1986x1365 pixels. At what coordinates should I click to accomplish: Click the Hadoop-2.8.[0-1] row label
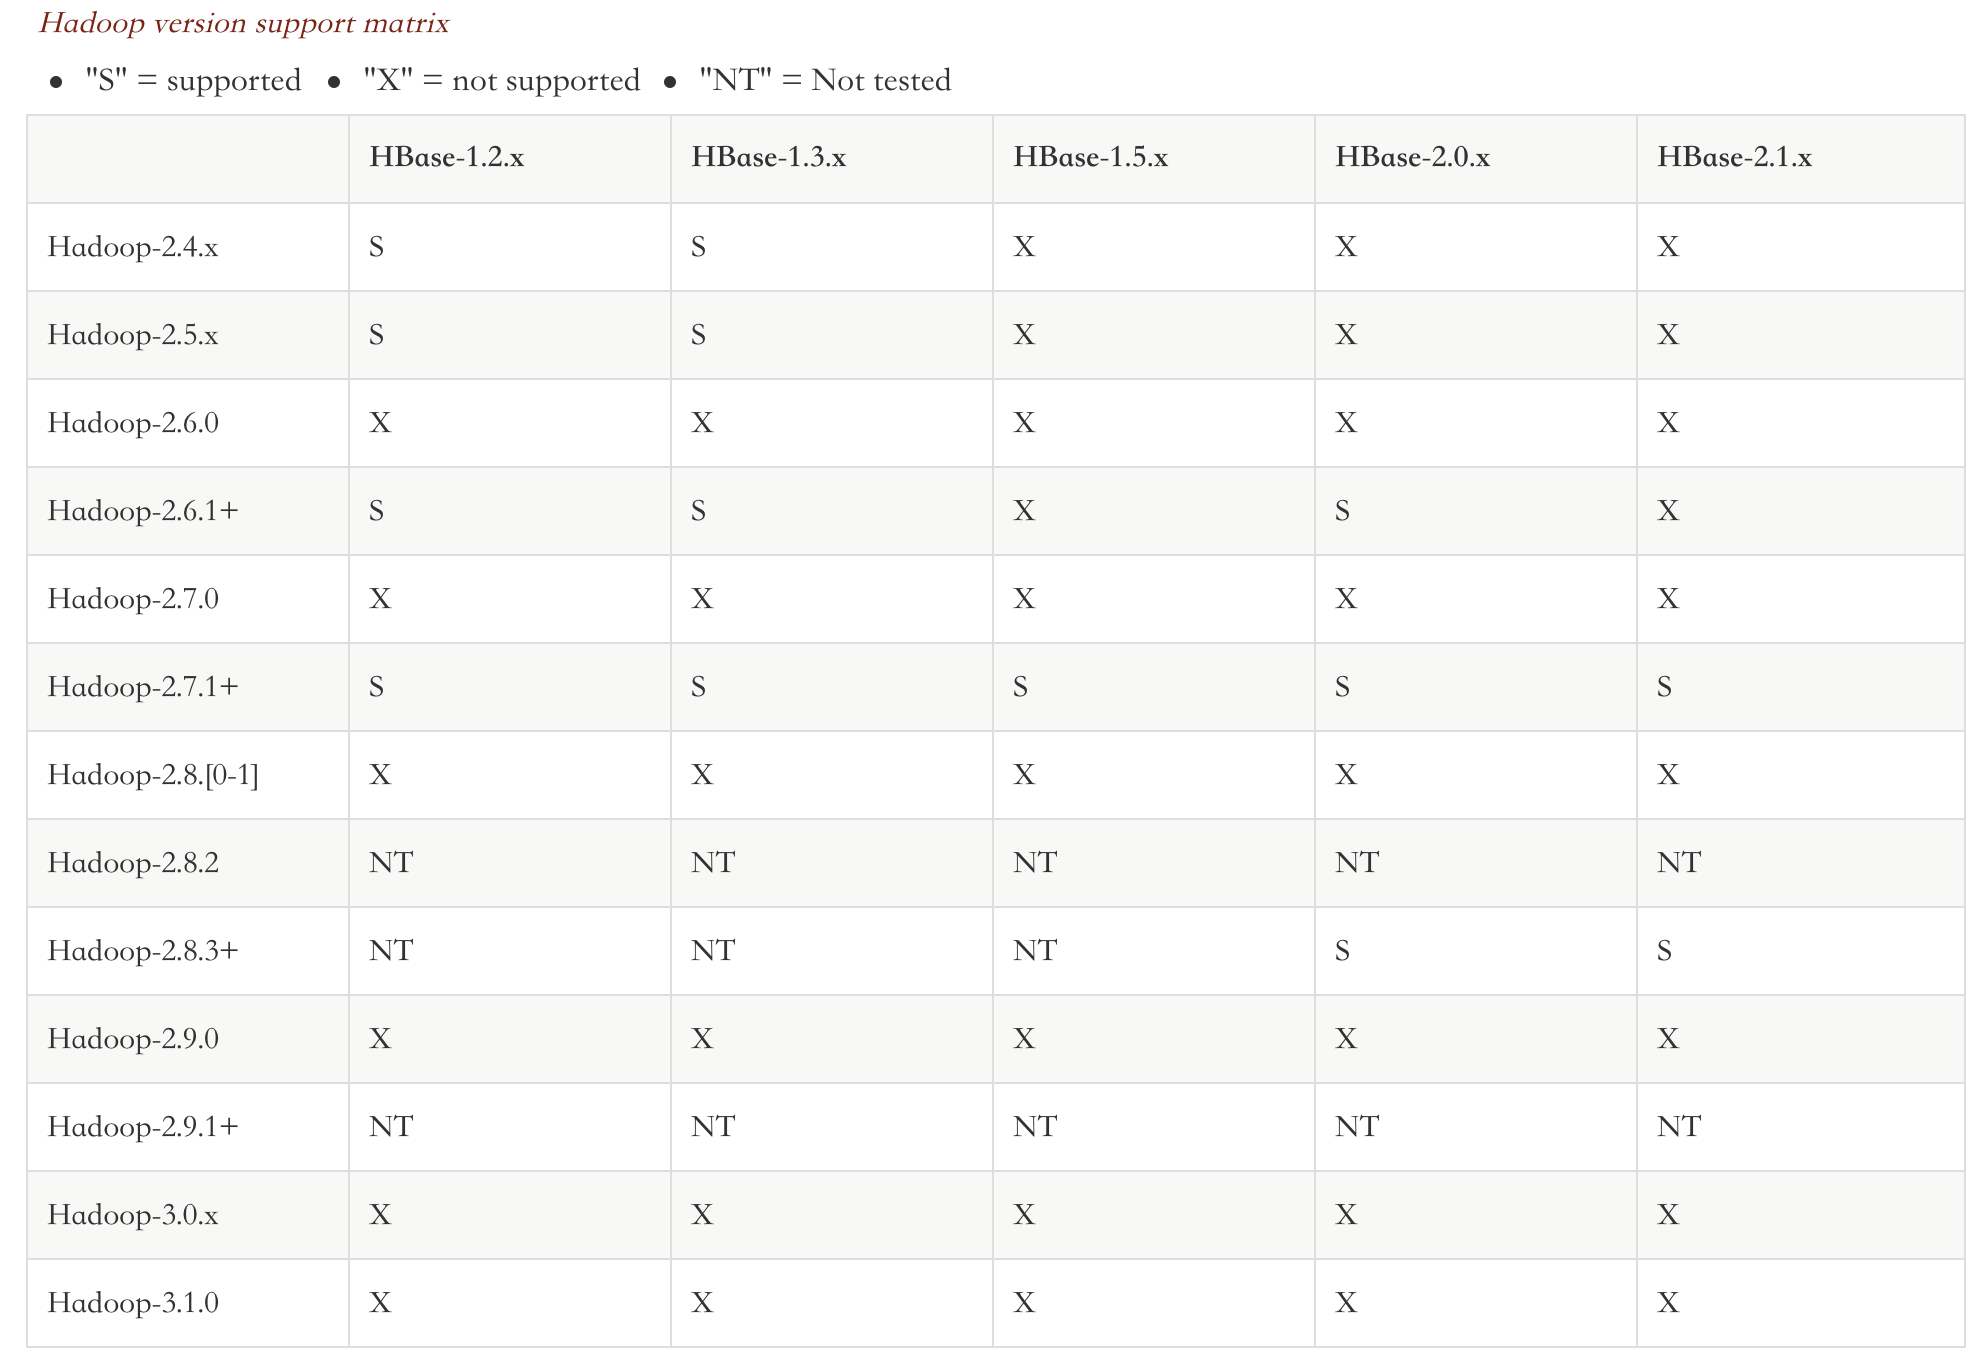pyautogui.click(x=153, y=775)
